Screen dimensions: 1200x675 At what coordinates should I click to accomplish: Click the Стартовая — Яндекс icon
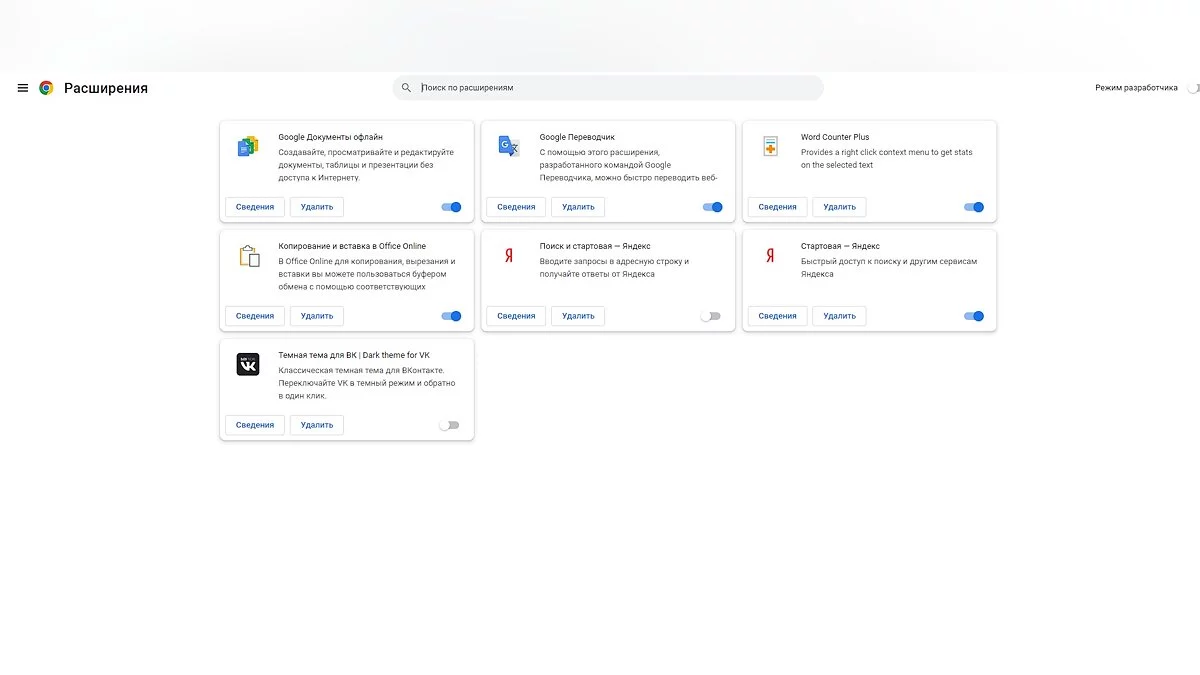pyautogui.click(x=770, y=255)
